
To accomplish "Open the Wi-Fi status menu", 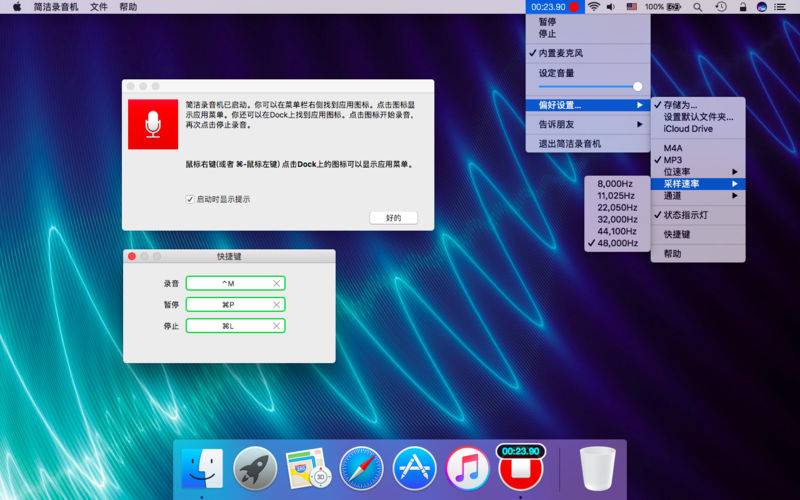I will (593, 7).
